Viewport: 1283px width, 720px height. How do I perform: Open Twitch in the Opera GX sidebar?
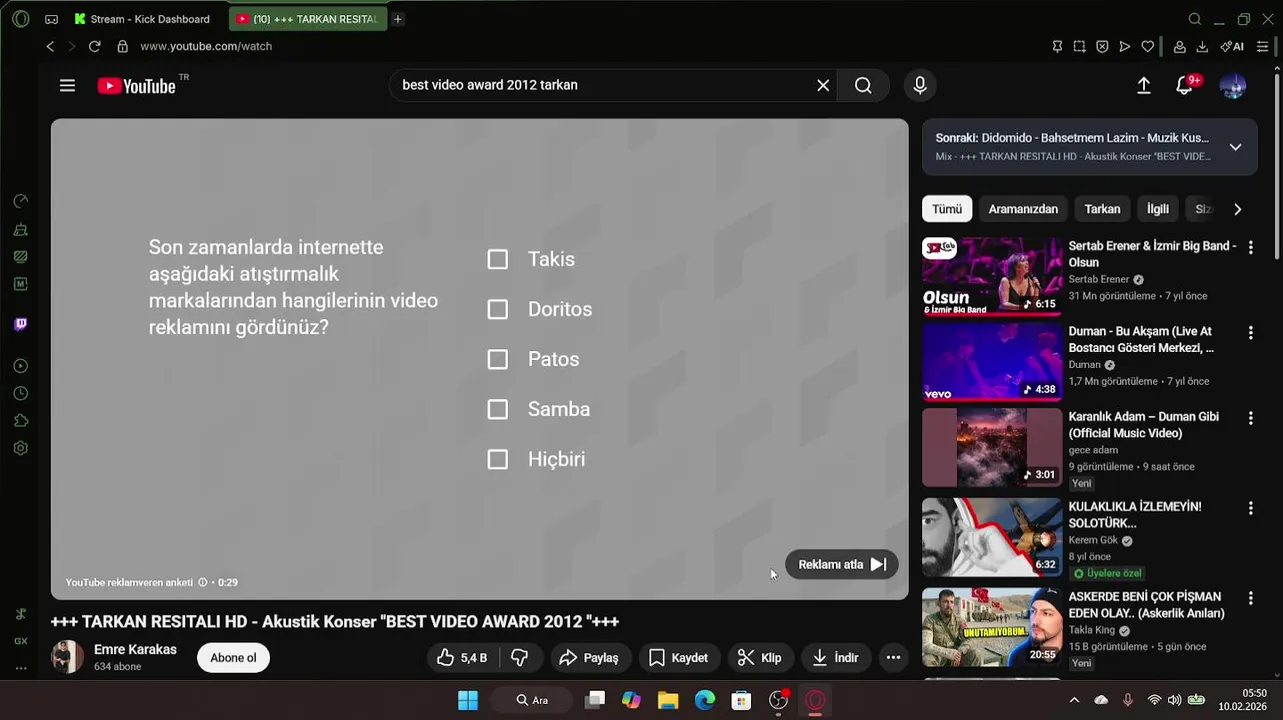(20, 324)
